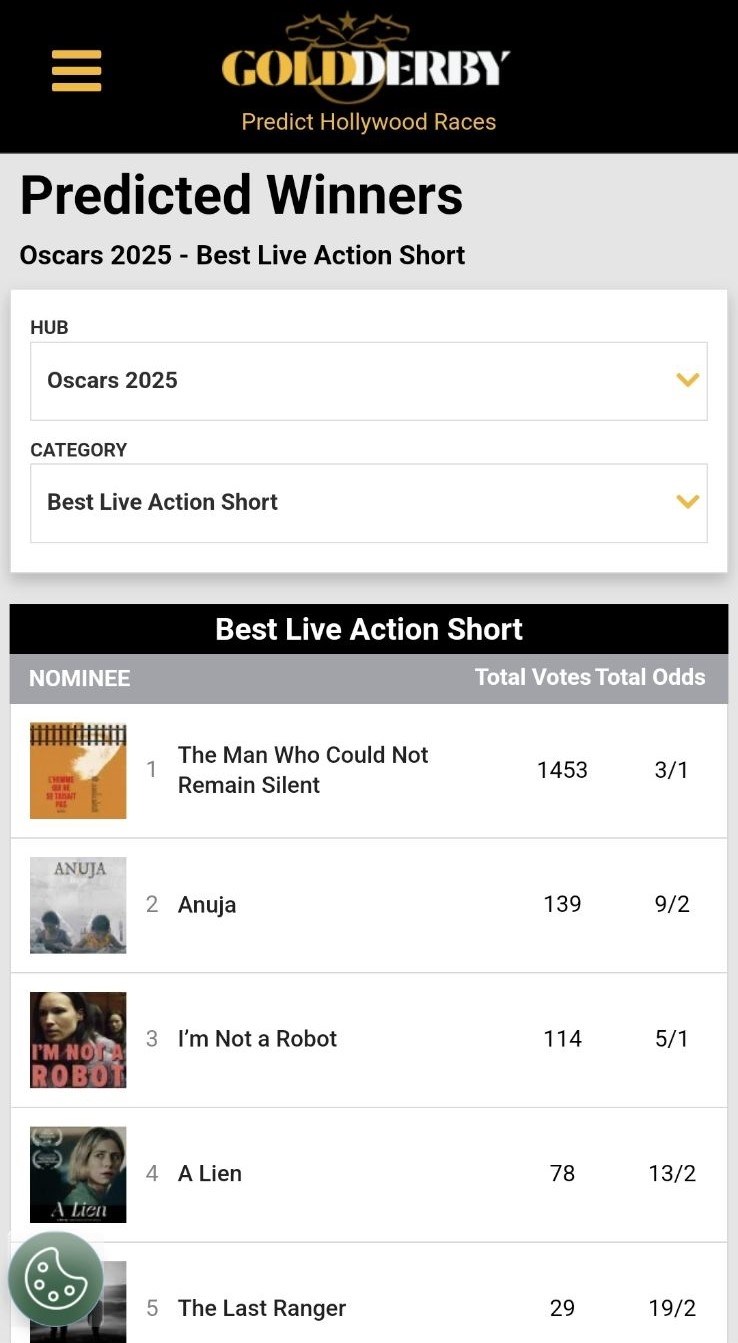
Task: Open the Best Live Action Short category dropdown
Action: [x=368, y=503]
